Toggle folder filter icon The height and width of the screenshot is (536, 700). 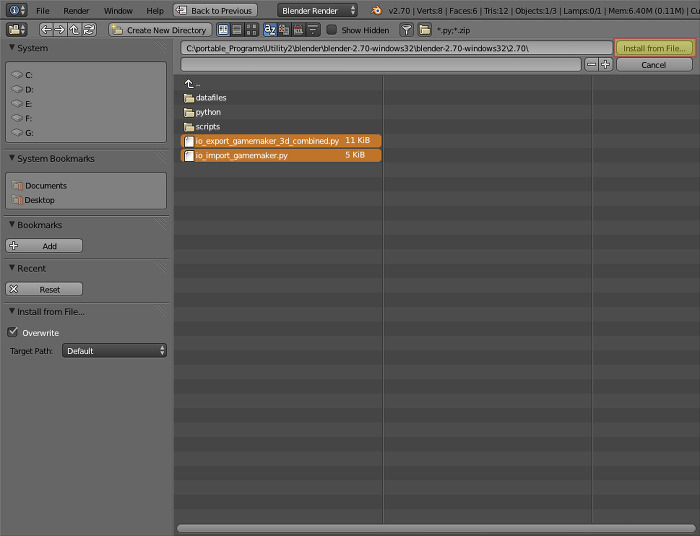click(x=425, y=30)
